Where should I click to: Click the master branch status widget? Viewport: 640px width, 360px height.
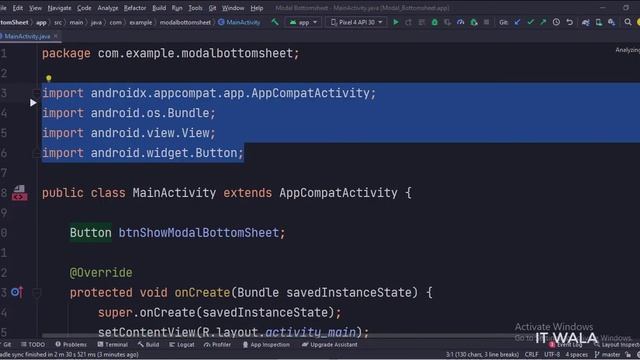[x=608, y=354]
